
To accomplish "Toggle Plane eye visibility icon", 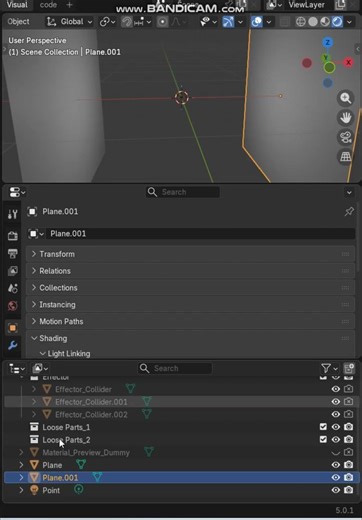I will click(336, 465).
